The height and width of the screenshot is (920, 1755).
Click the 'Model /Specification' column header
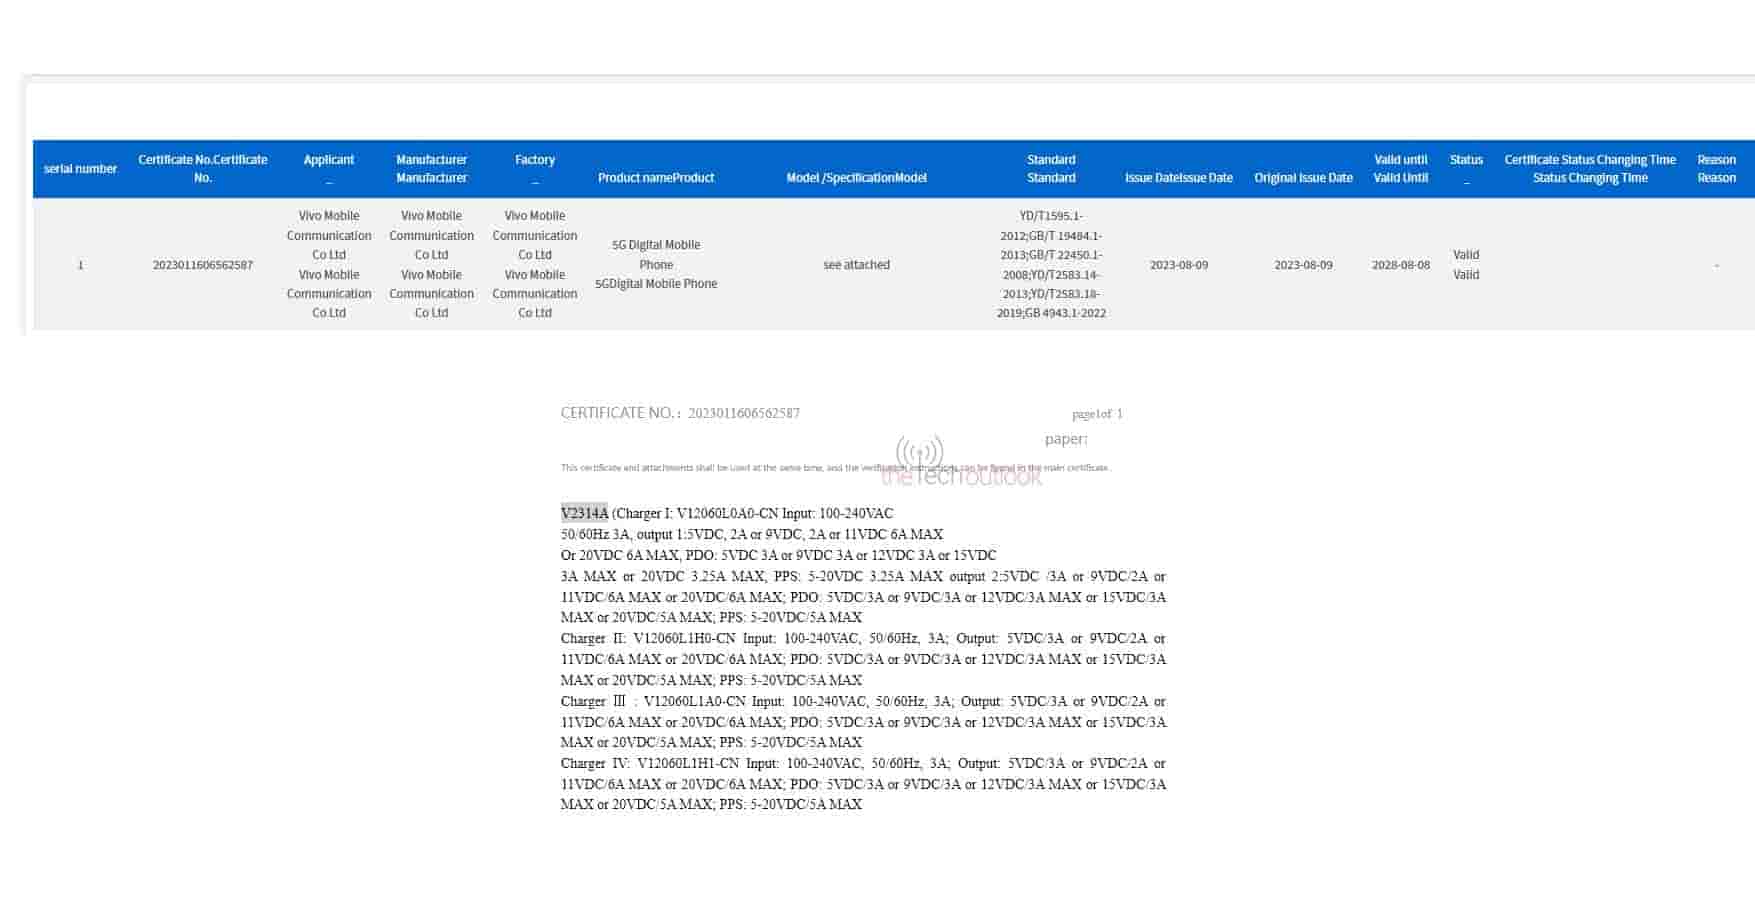coord(856,178)
